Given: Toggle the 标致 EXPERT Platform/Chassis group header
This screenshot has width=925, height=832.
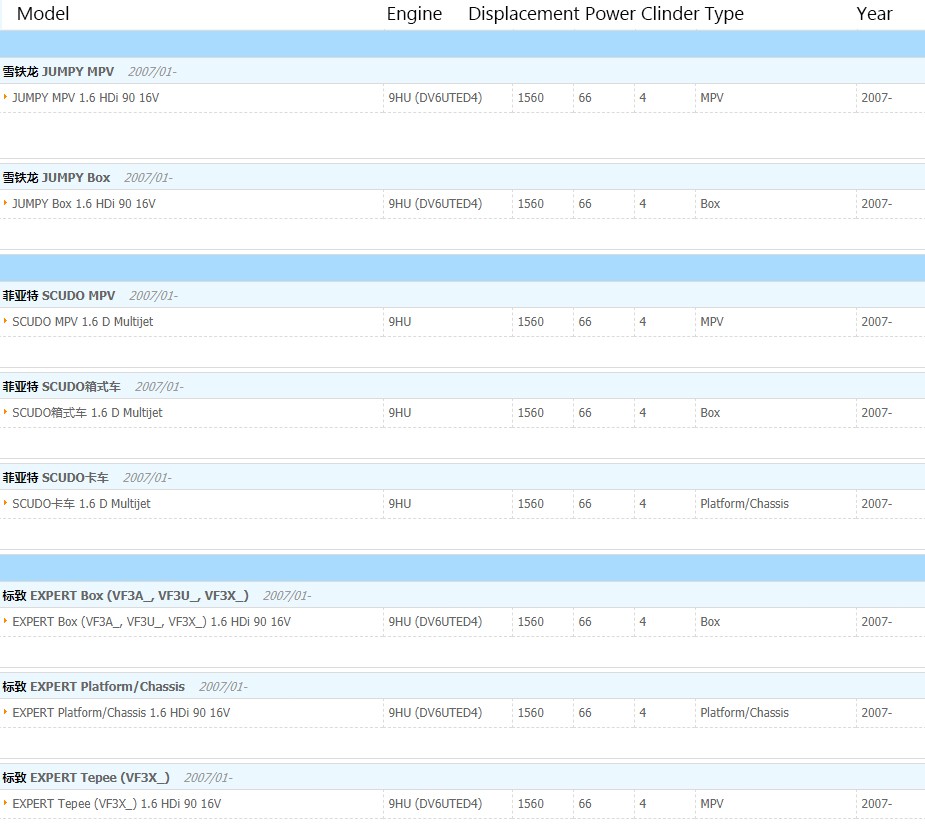Looking at the screenshot, I should (93, 687).
